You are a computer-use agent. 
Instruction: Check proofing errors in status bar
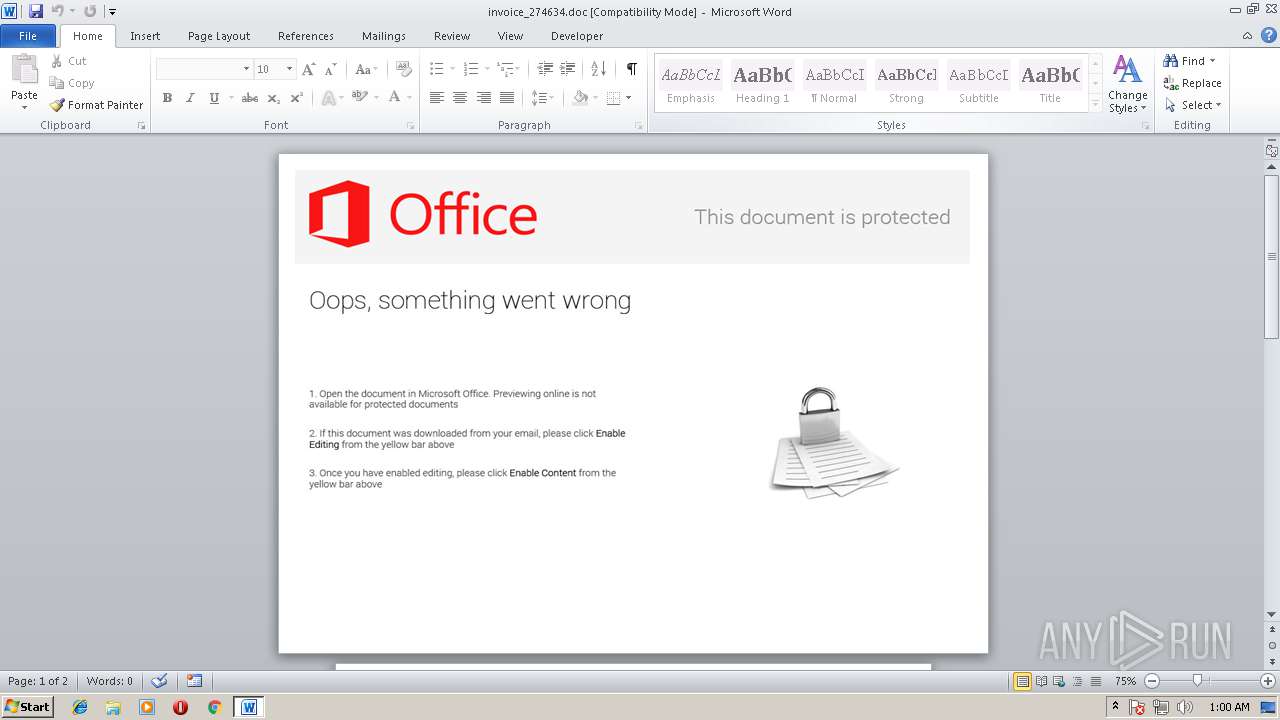pyautogui.click(x=159, y=681)
